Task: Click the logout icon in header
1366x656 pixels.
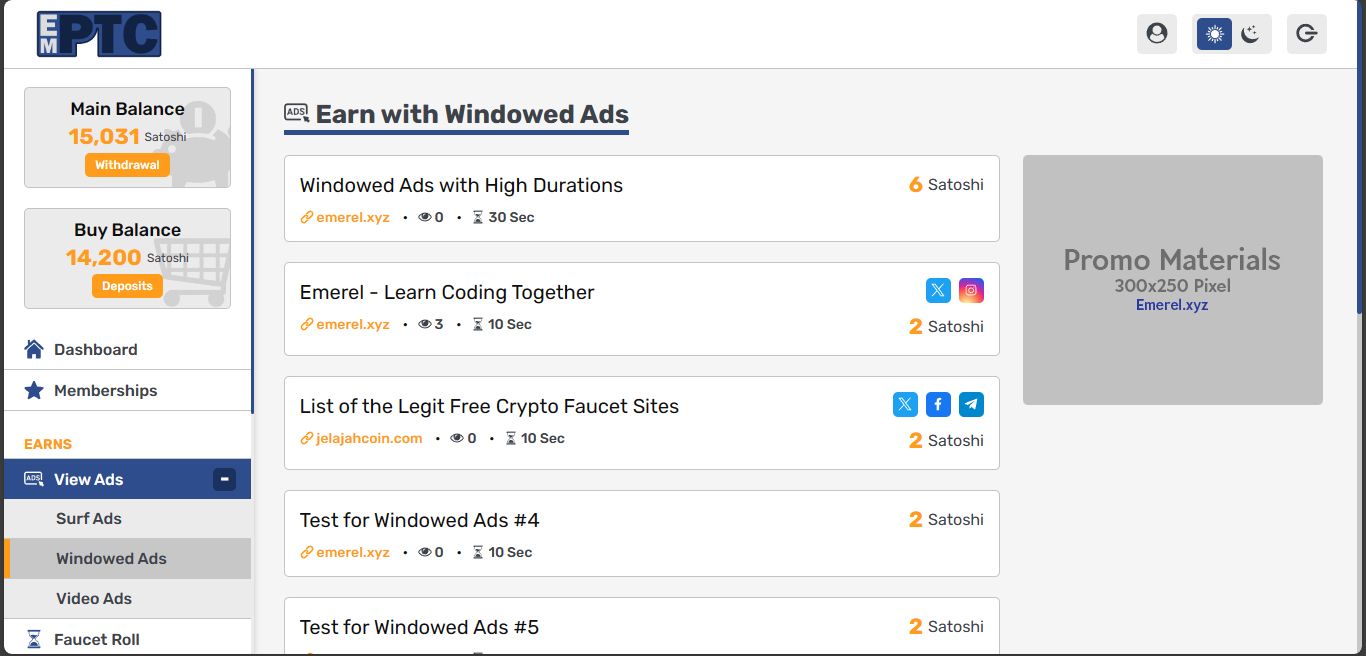Action: (x=1306, y=34)
